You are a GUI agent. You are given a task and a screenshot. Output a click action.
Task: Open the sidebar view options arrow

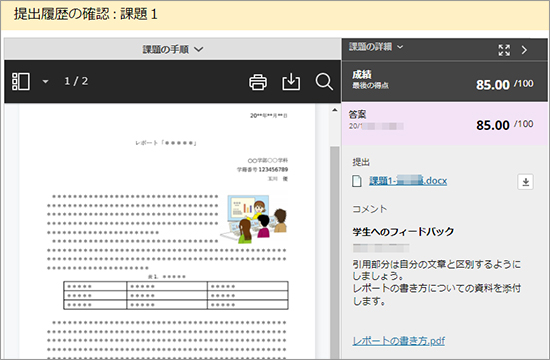tap(45, 81)
